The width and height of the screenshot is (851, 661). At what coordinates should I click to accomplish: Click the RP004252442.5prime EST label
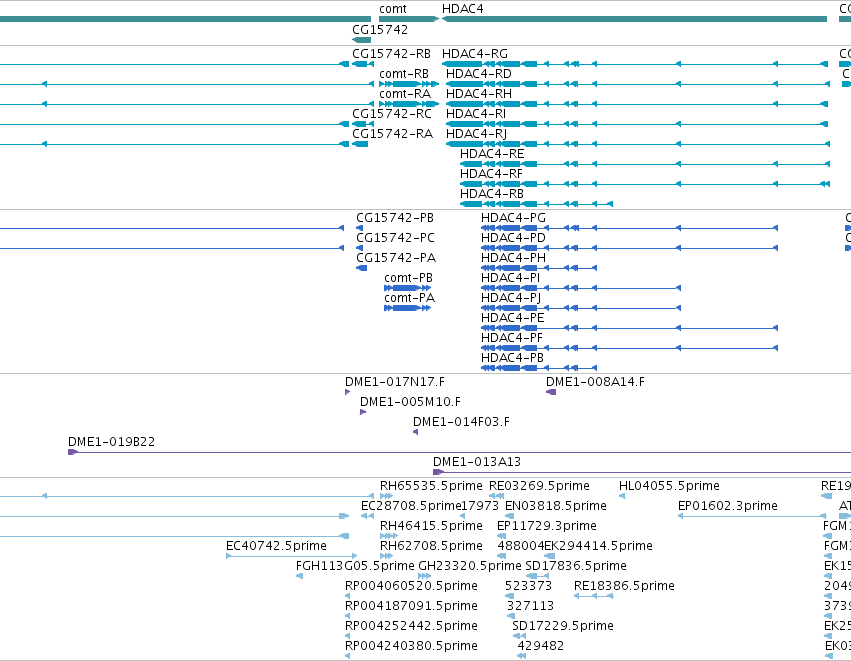(411, 627)
